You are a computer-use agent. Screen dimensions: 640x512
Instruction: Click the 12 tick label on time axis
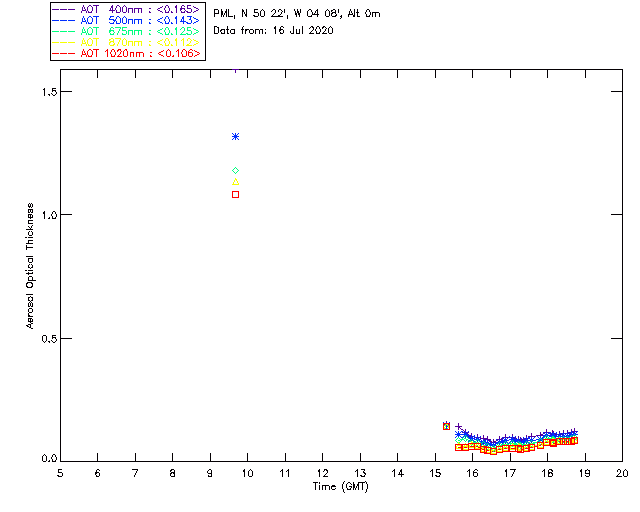click(x=322, y=473)
